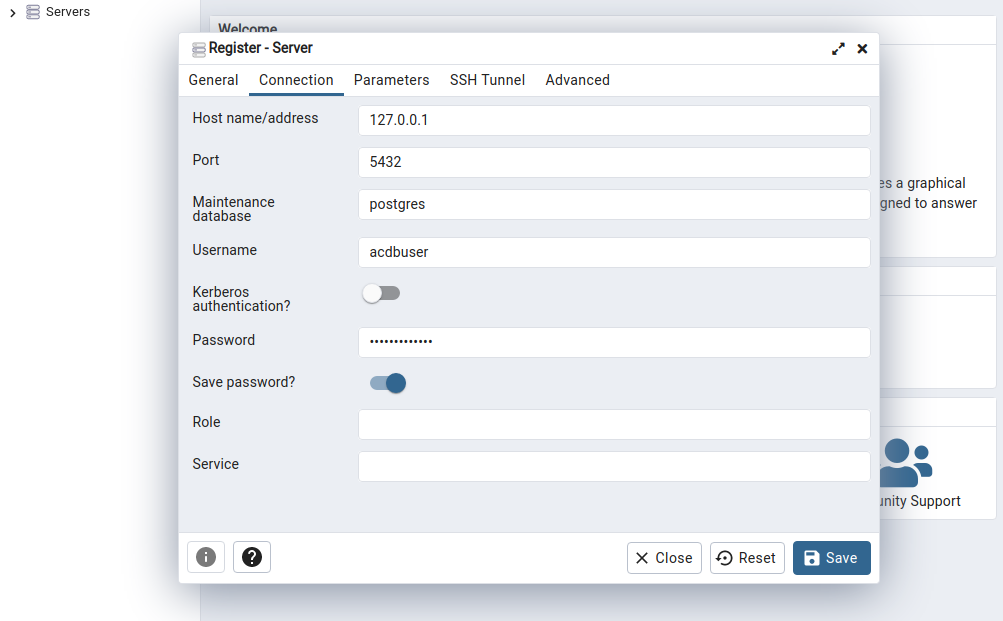This screenshot has height=621, width=1003.
Task: Enable Kerberos authentication switch
Action: click(381, 293)
